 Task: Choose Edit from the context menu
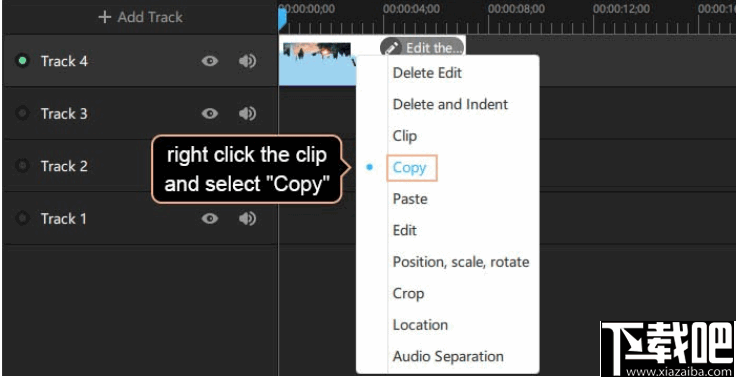pos(405,231)
